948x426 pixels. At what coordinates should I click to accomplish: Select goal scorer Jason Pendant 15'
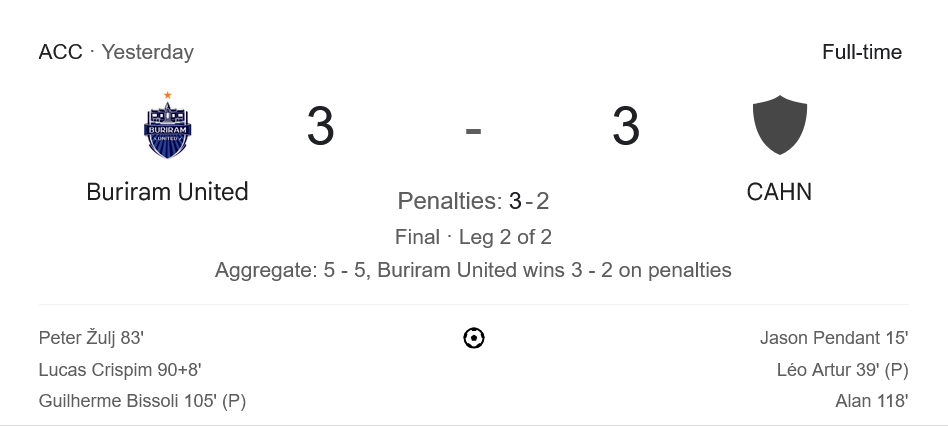(833, 338)
